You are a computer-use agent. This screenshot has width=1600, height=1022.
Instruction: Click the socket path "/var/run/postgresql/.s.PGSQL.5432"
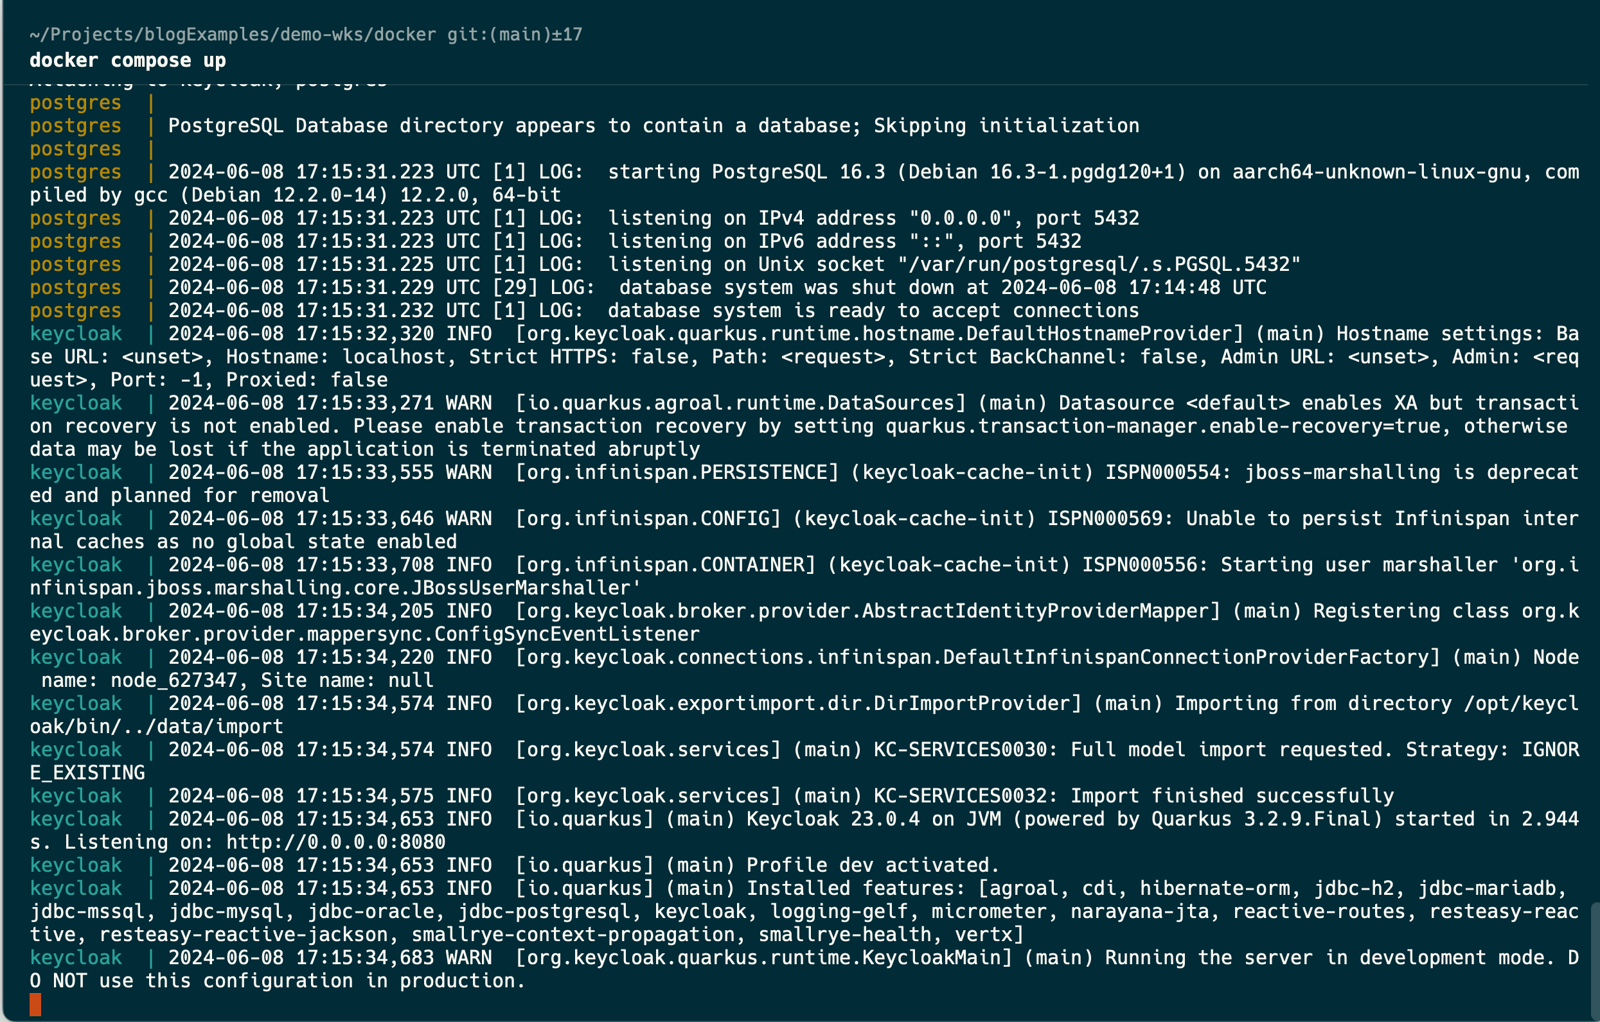[1099, 264]
